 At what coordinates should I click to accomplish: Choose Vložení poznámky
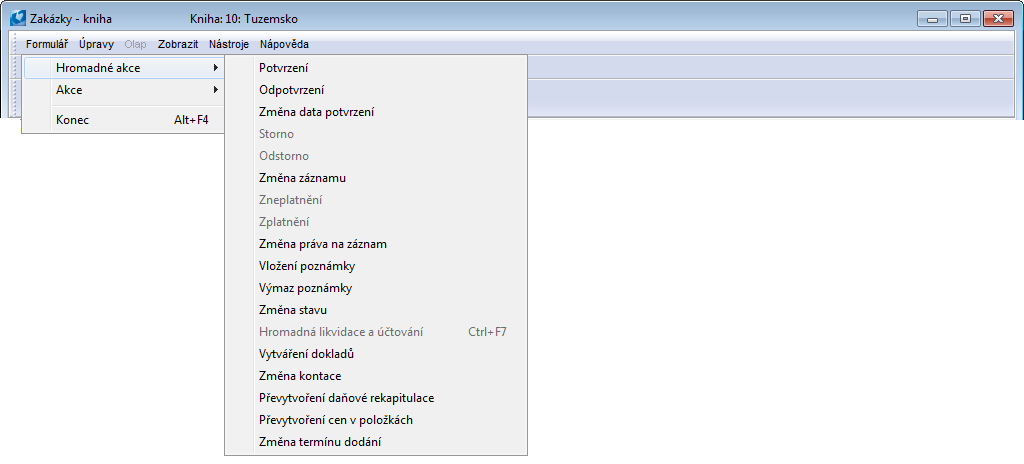[x=307, y=266]
